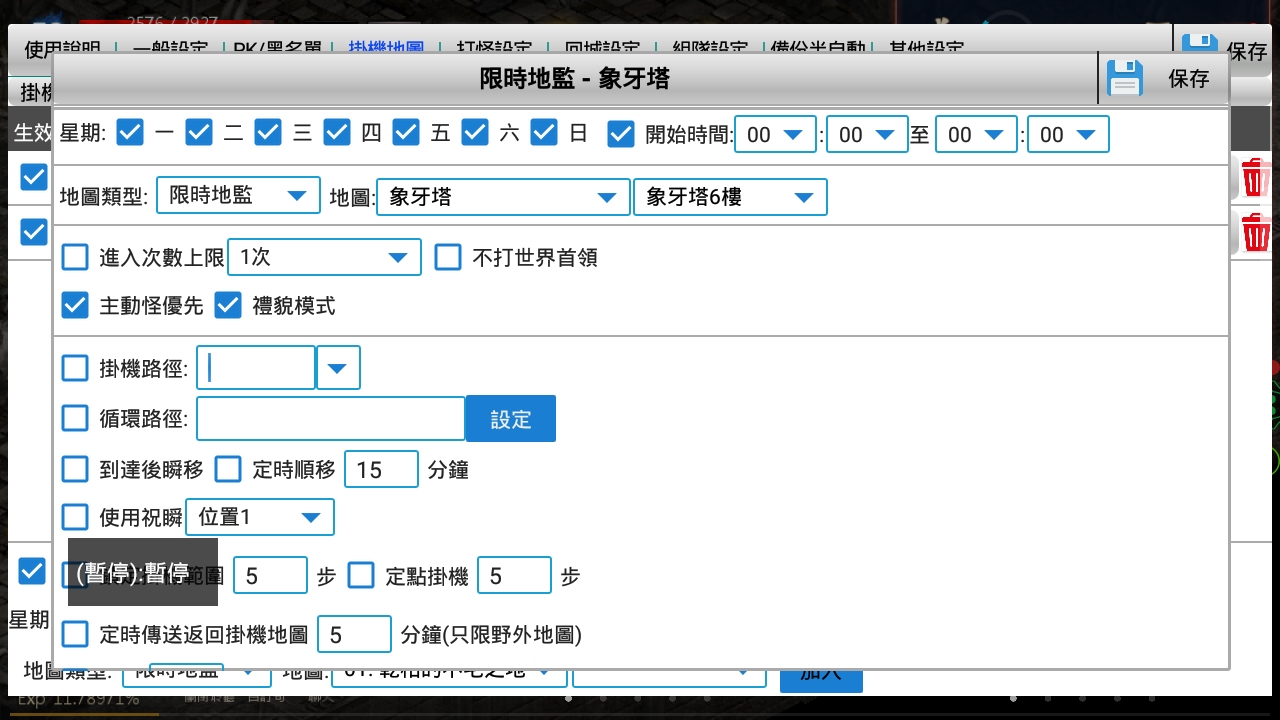The image size is (1280, 720).
Task: Open start hour dropdown after 開始時間
Action: (776, 134)
